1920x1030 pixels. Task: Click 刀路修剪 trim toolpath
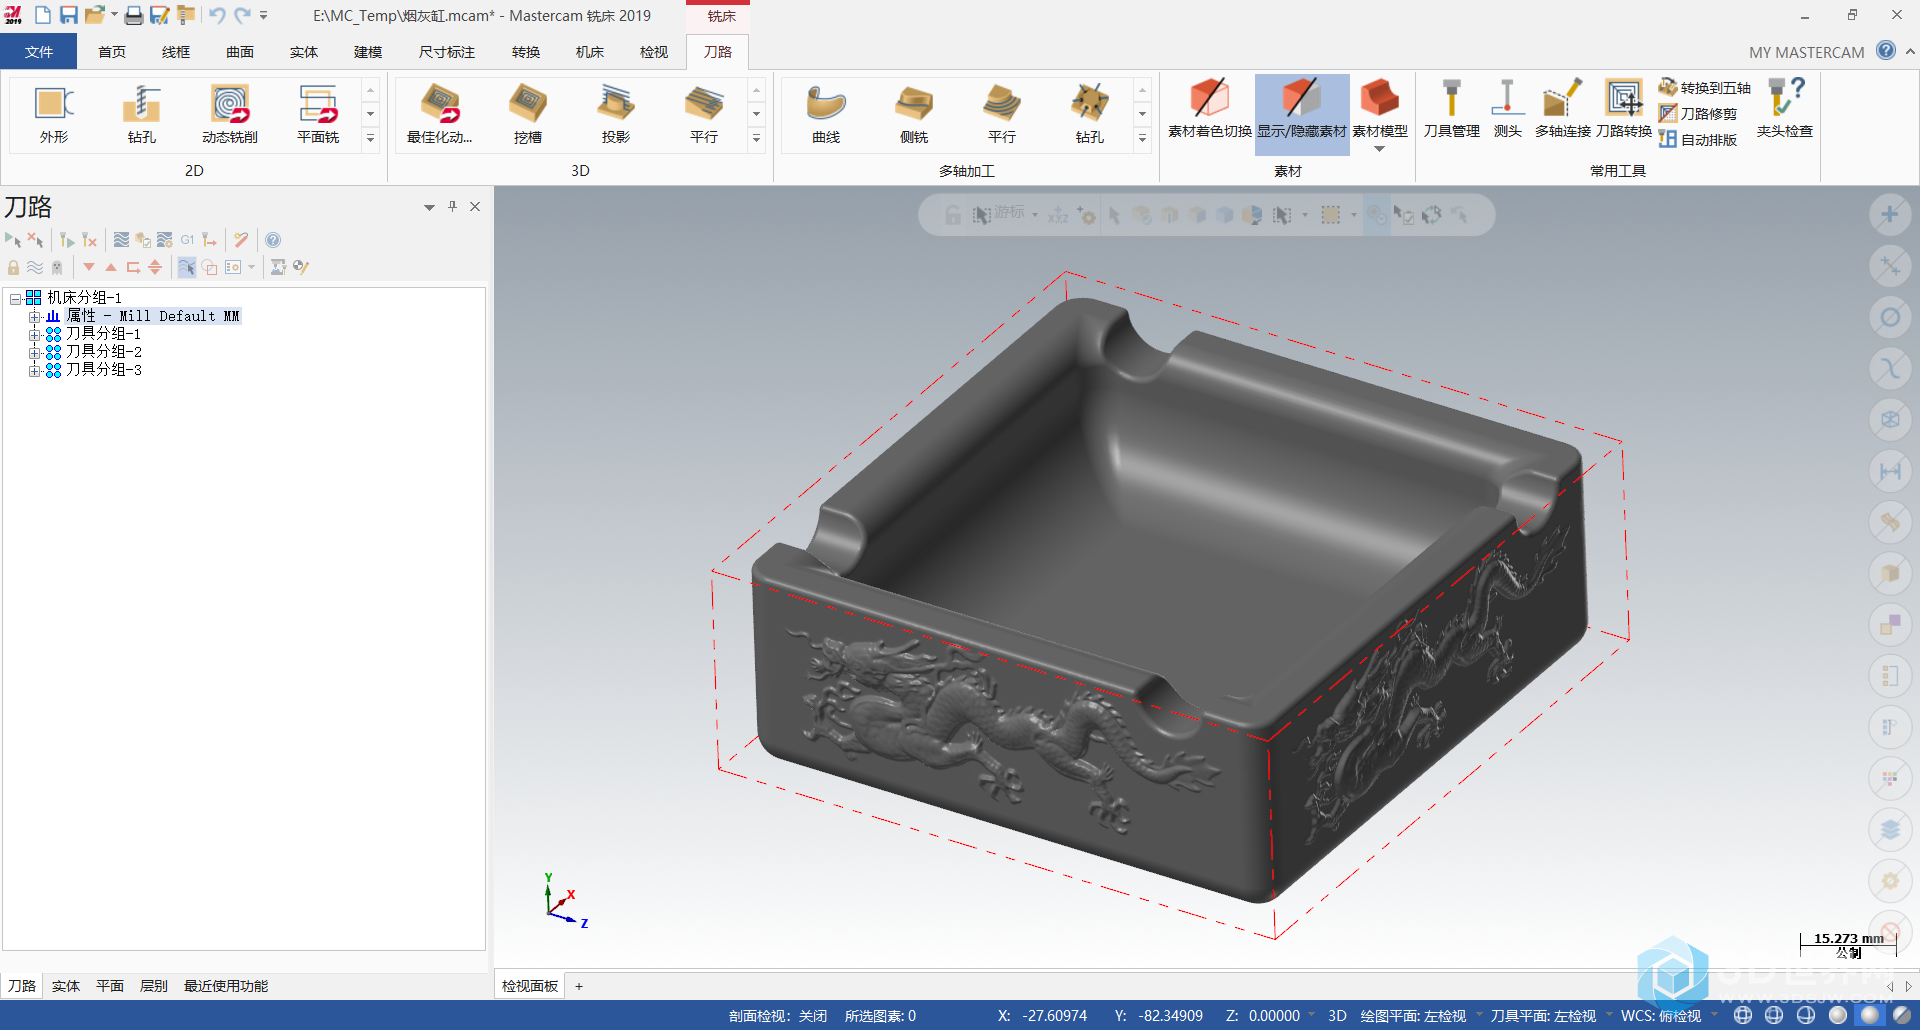coord(1698,114)
